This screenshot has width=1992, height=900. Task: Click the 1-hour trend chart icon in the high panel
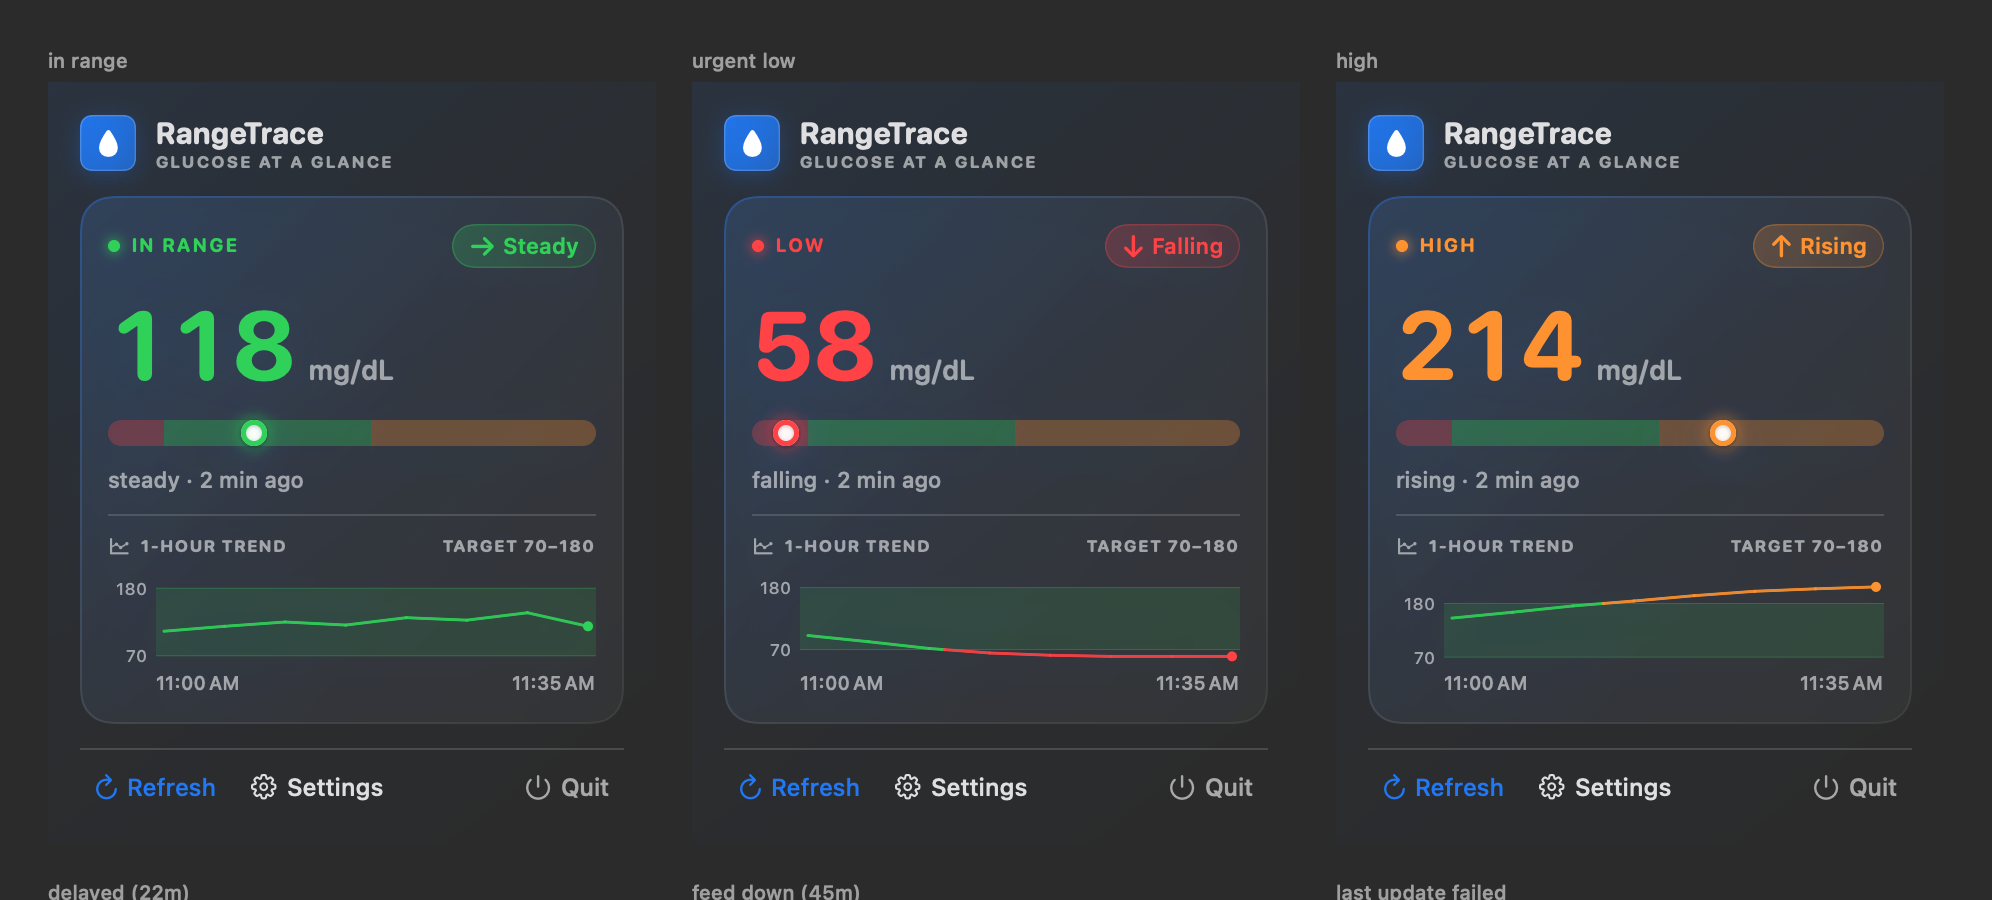[x=1407, y=546]
